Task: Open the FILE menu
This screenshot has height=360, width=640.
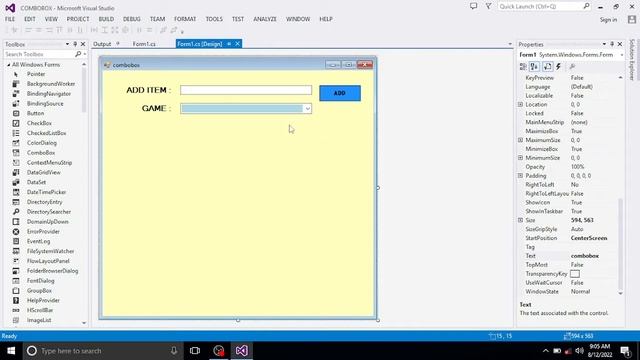Action: tap(10, 19)
